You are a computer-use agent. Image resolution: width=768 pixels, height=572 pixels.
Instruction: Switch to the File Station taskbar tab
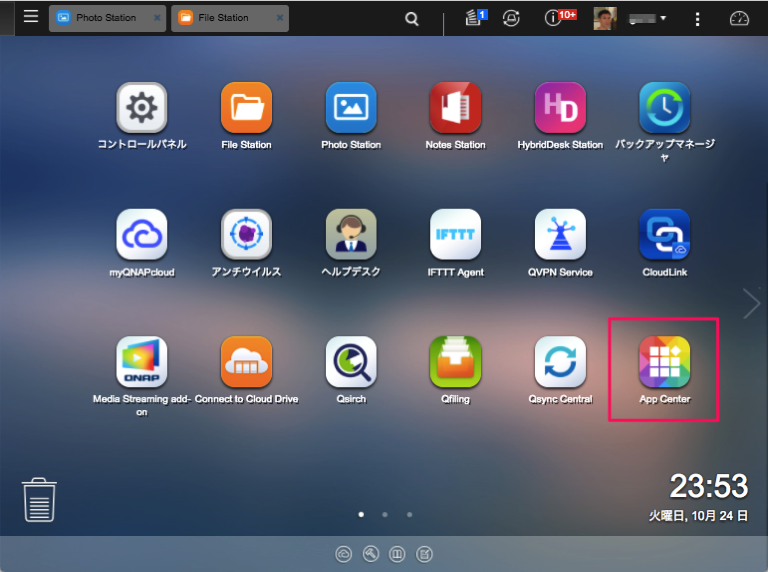229,18
